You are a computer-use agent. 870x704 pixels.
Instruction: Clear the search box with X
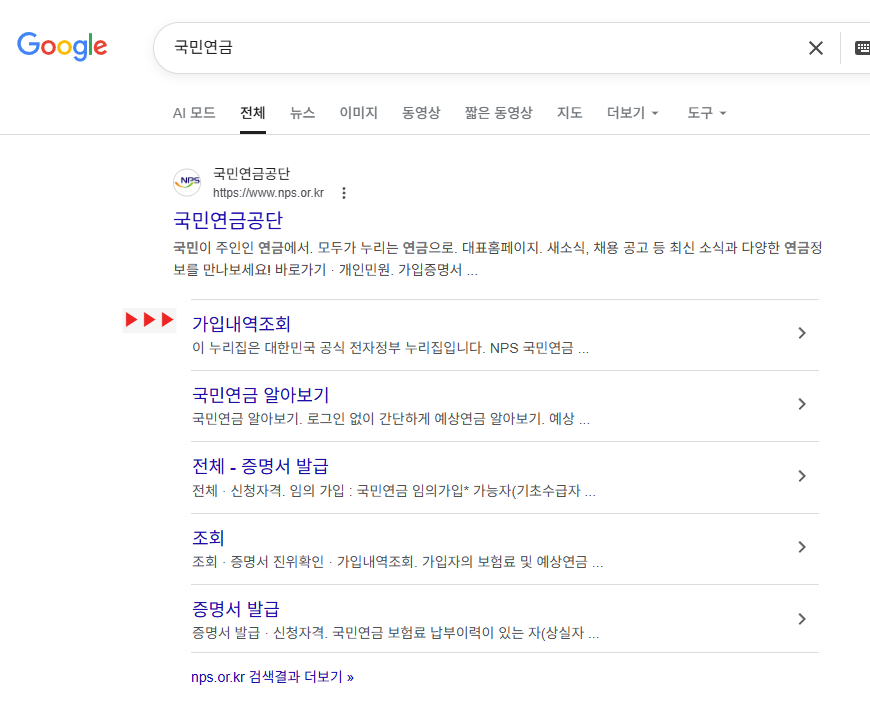click(x=816, y=48)
